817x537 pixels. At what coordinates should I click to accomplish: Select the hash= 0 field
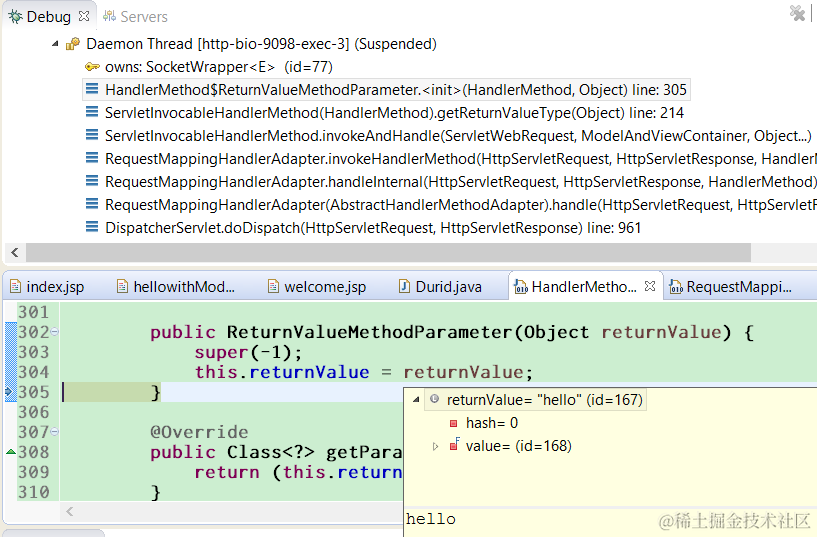[492, 423]
